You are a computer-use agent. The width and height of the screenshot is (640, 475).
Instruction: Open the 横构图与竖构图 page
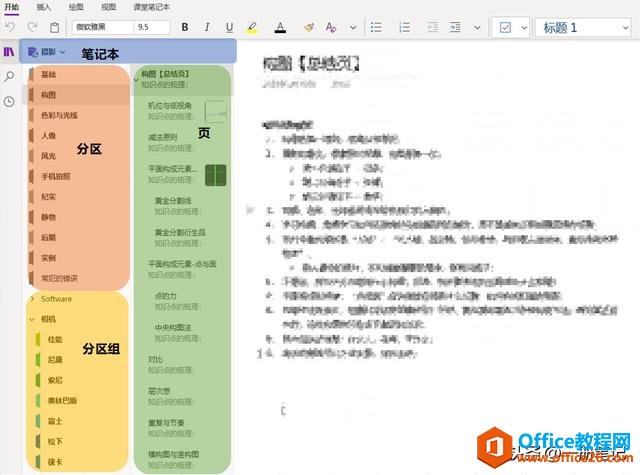(x=183, y=460)
